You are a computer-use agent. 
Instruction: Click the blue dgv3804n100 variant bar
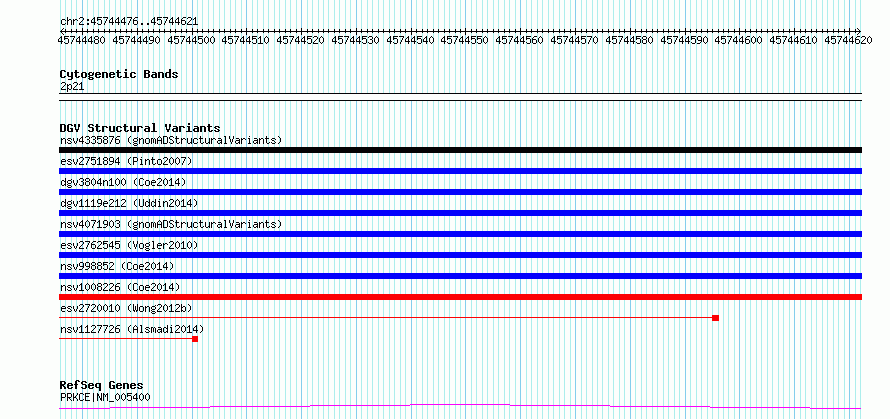pos(460,192)
